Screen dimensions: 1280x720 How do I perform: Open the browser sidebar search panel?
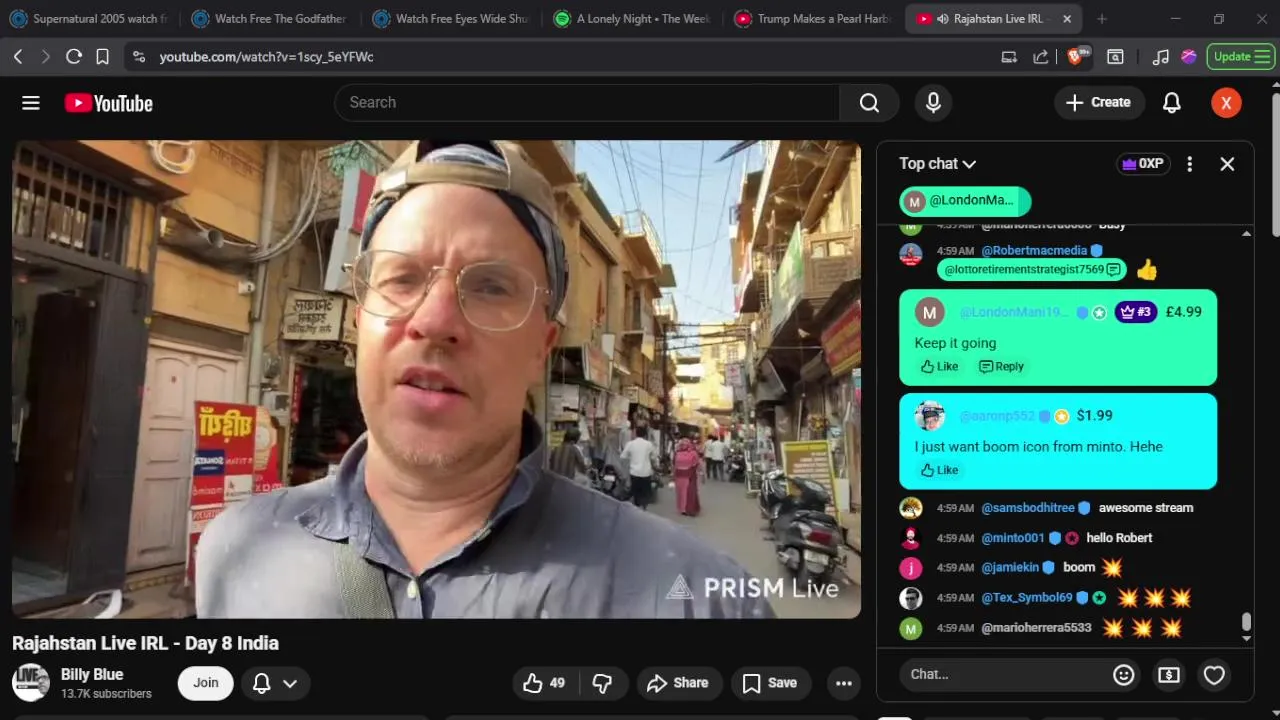click(x=1116, y=57)
